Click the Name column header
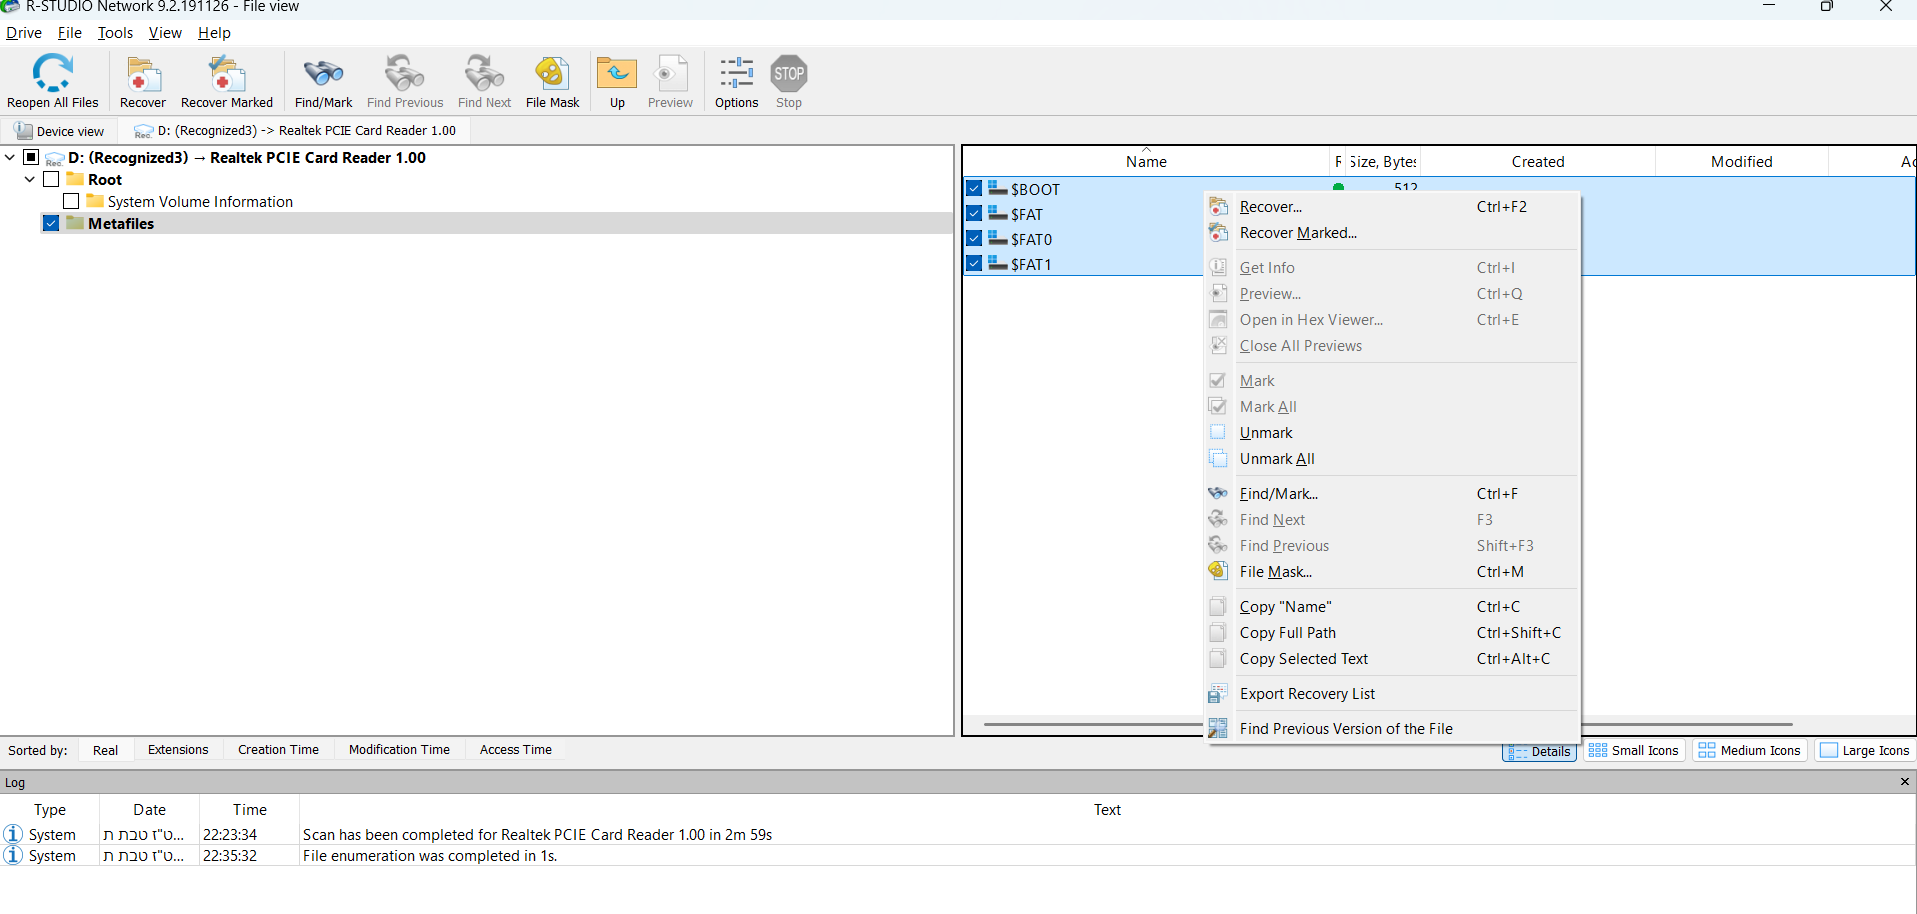 point(1146,162)
